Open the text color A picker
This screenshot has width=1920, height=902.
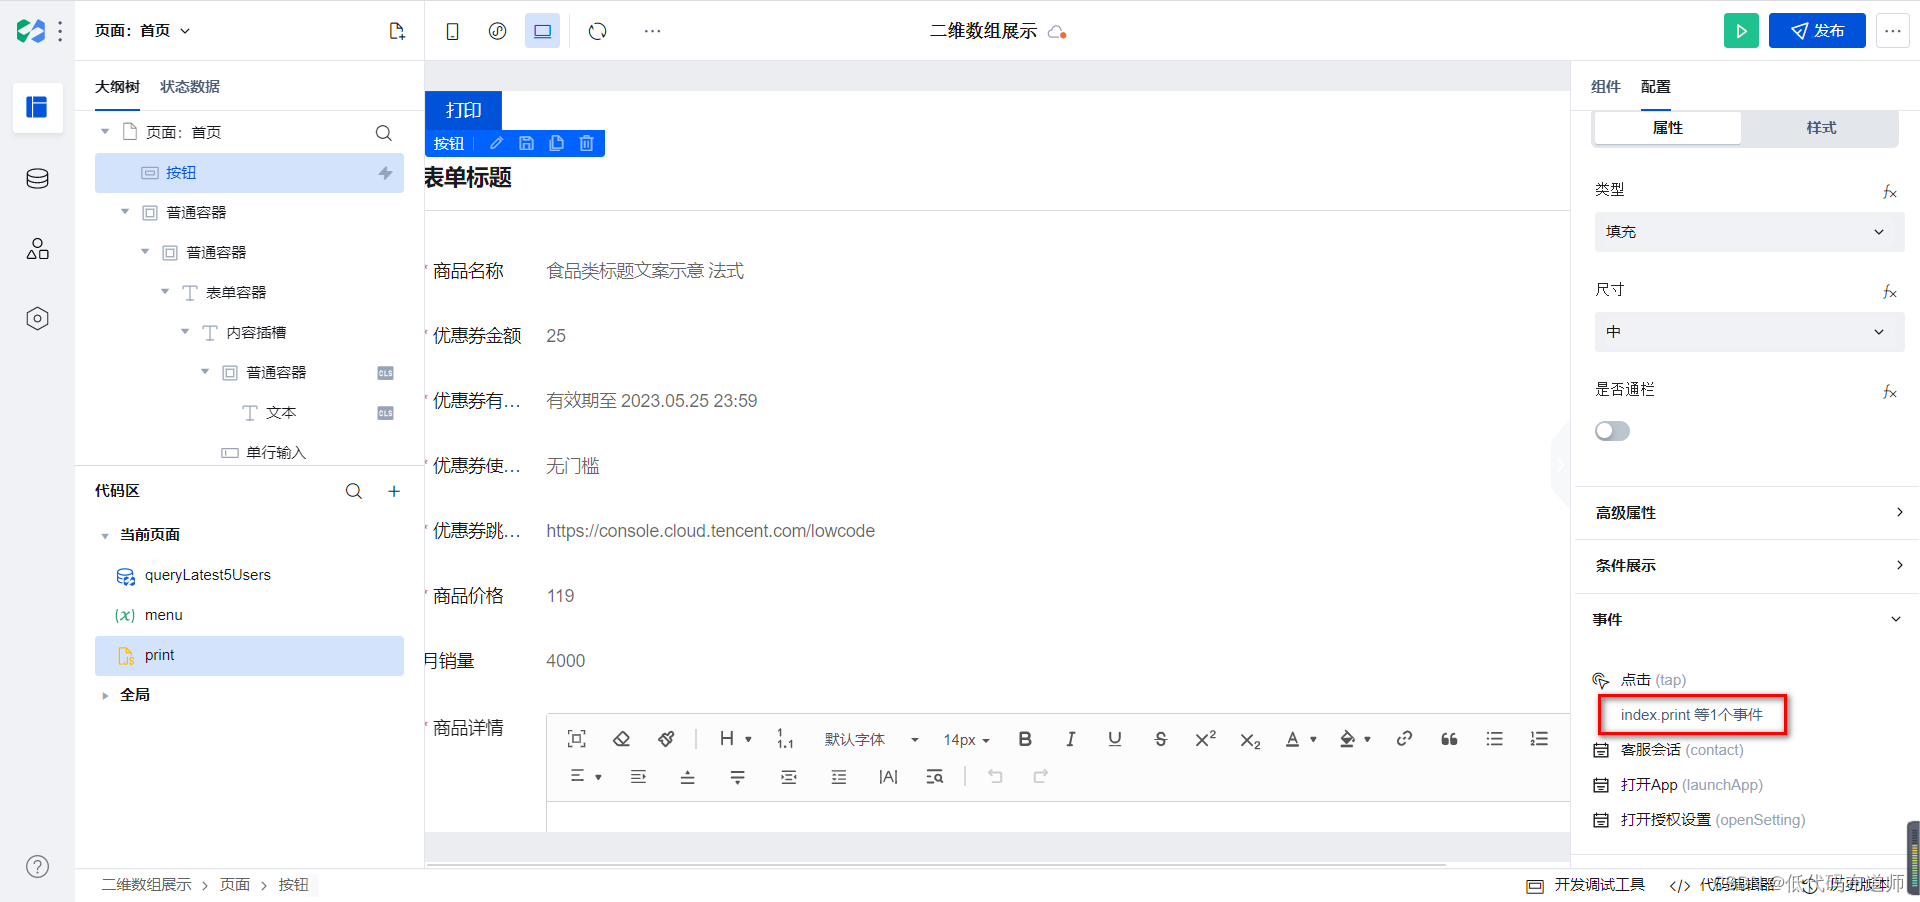(1300, 739)
